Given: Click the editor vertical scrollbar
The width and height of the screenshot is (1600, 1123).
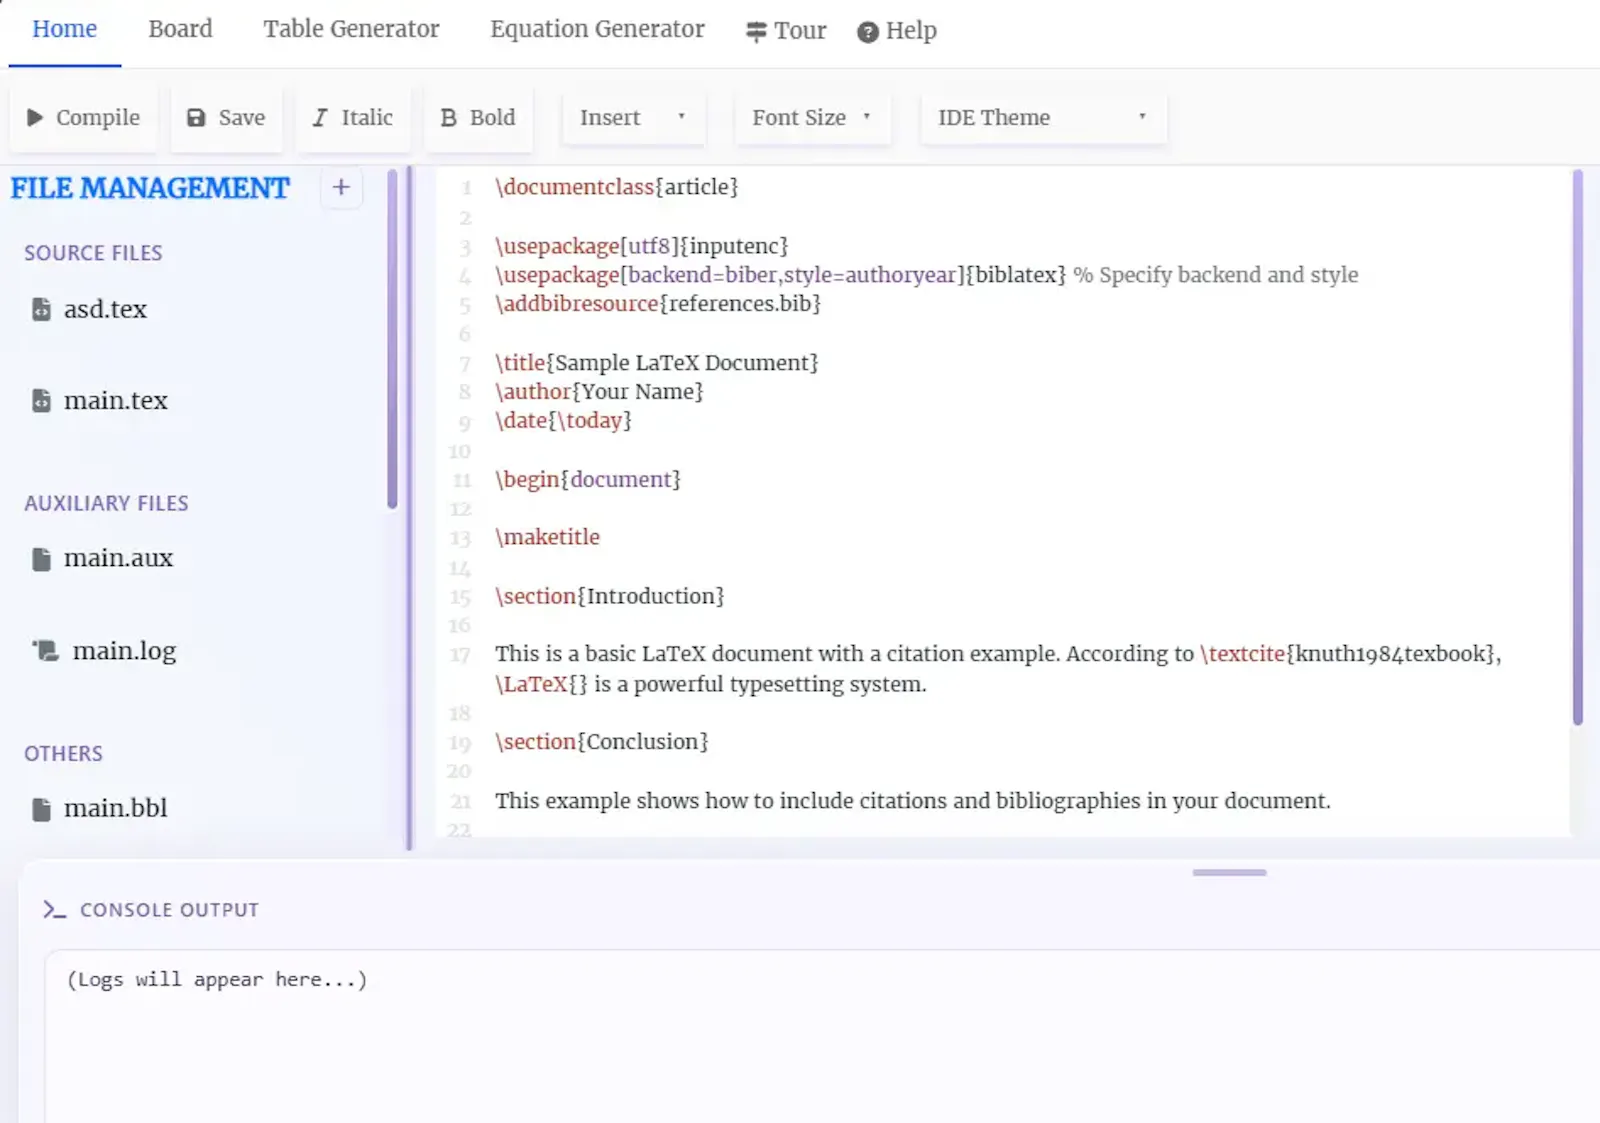Looking at the screenshot, I should coord(1578,447).
